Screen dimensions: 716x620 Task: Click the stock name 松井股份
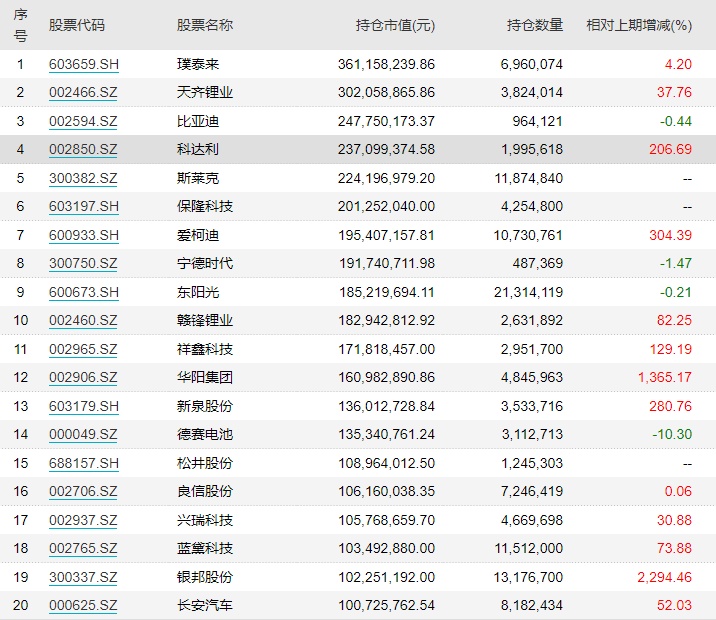[x=205, y=463]
